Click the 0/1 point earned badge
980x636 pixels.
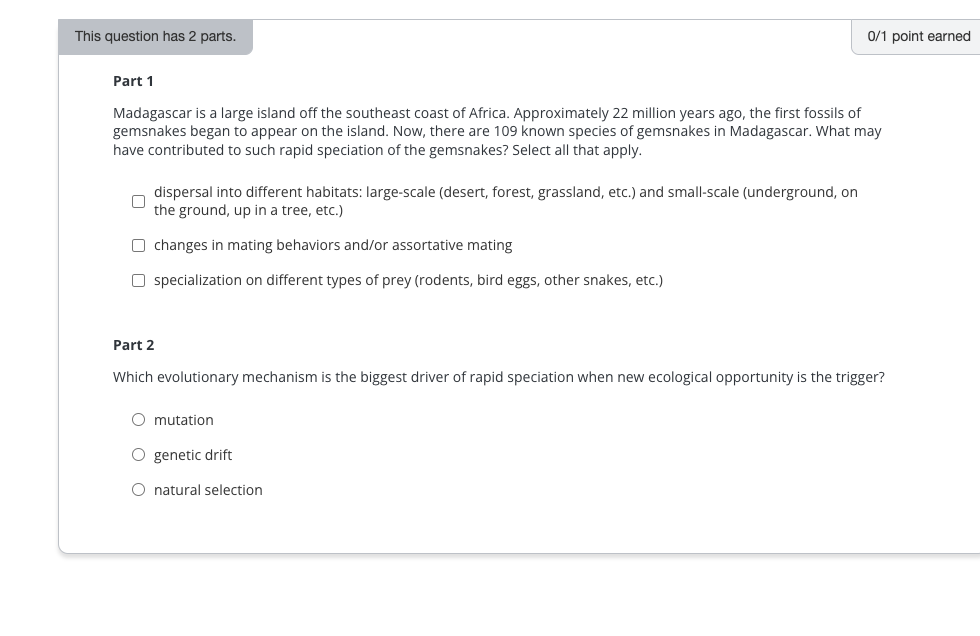[x=918, y=35]
